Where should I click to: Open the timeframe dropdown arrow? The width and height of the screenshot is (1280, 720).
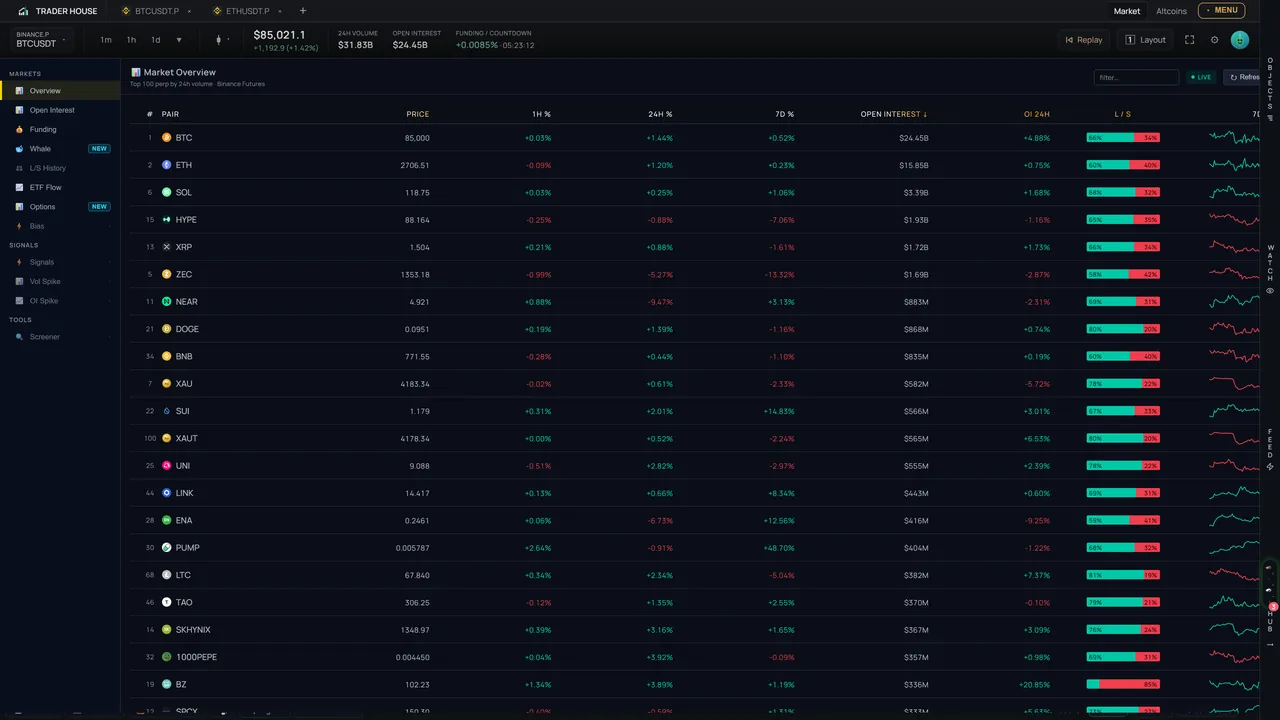[179, 40]
